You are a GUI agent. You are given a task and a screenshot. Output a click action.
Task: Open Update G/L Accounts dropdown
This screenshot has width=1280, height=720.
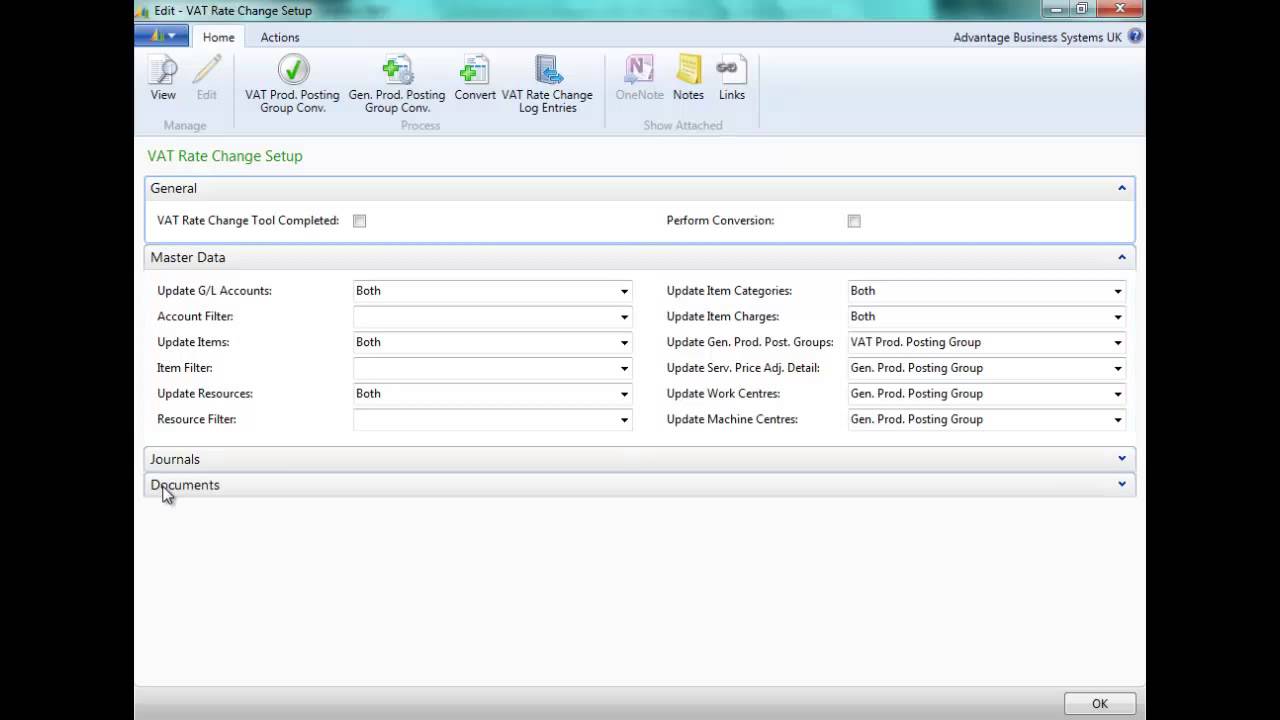click(624, 291)
